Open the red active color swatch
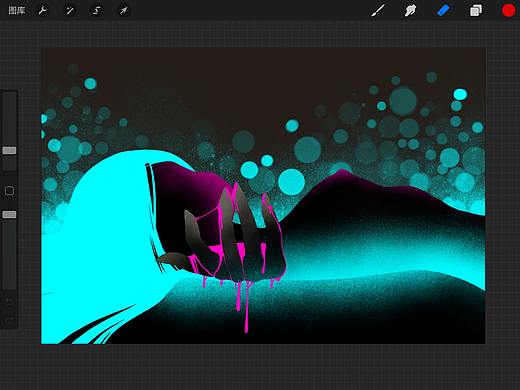Screen dimensions: 520x390 tap(508, 11)
